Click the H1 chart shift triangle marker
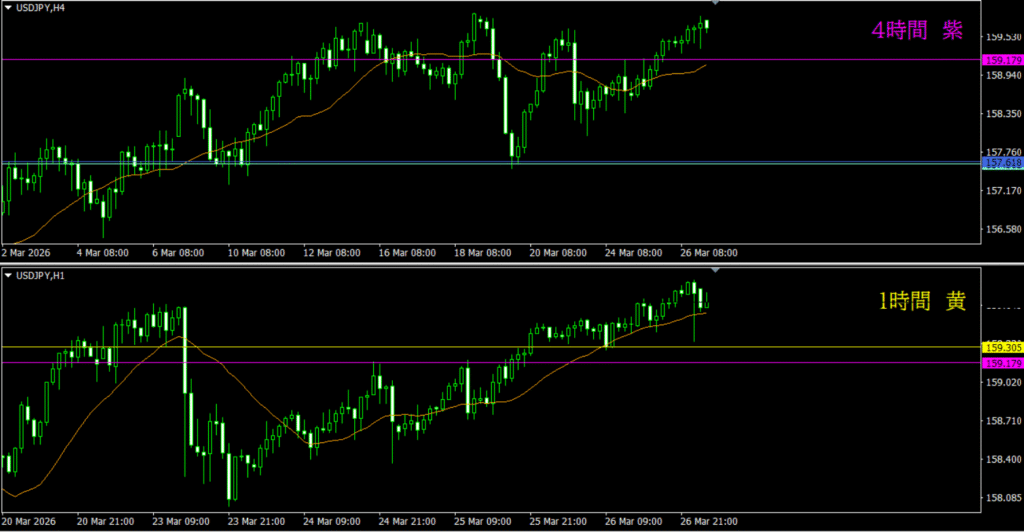This screenshot has height=532, width=1024. point(714,270)
